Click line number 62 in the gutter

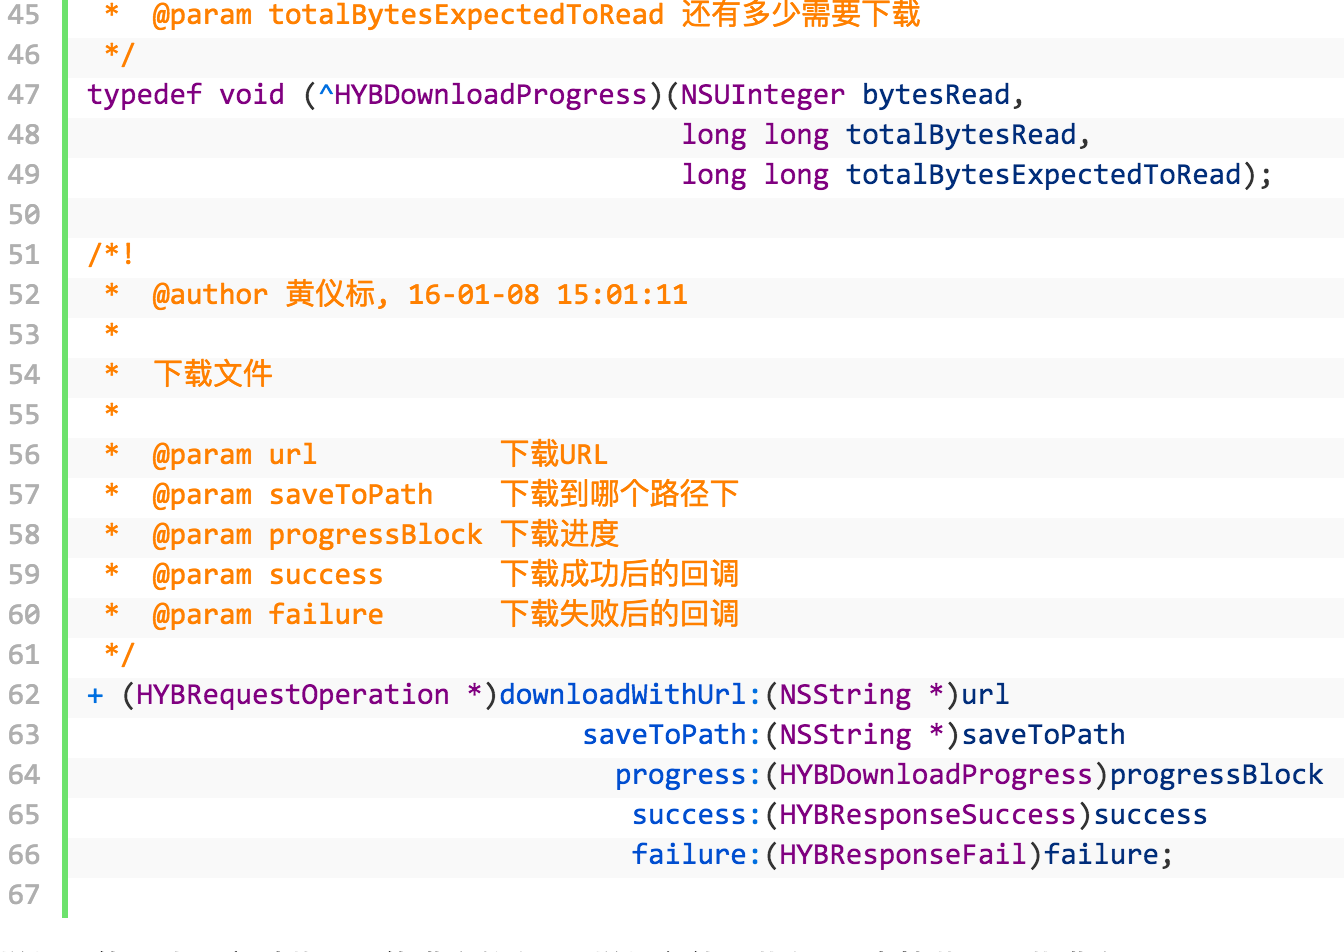click(24, 695)
